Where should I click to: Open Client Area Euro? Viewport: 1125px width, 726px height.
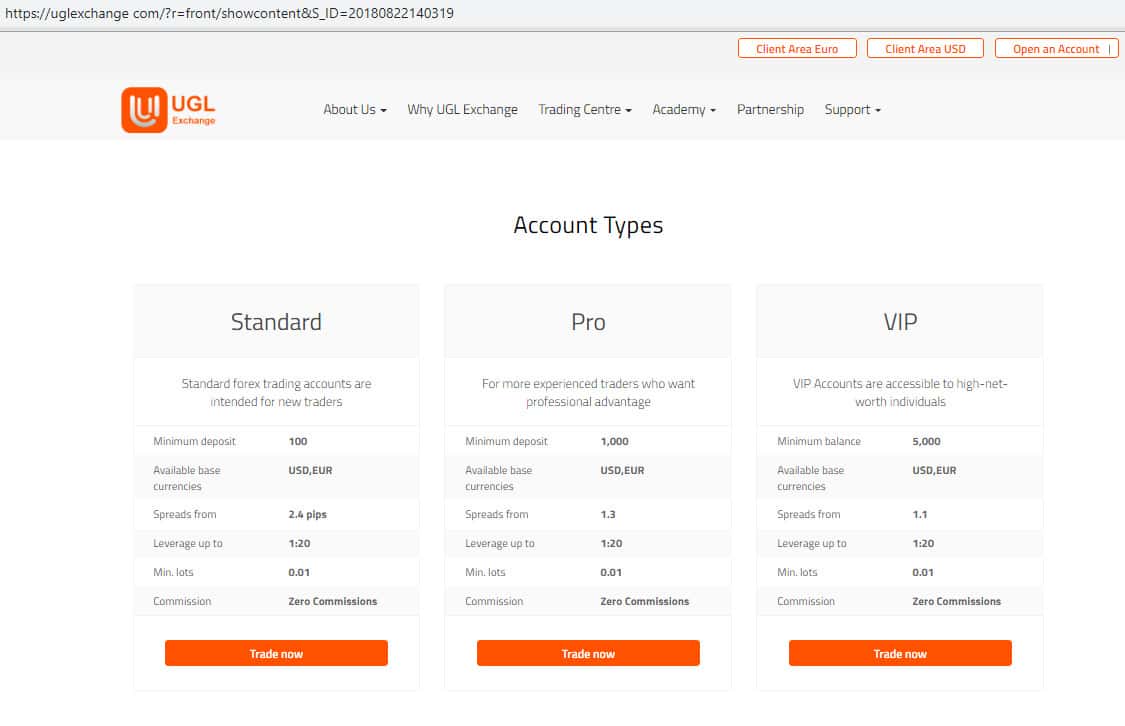point(797,49)
